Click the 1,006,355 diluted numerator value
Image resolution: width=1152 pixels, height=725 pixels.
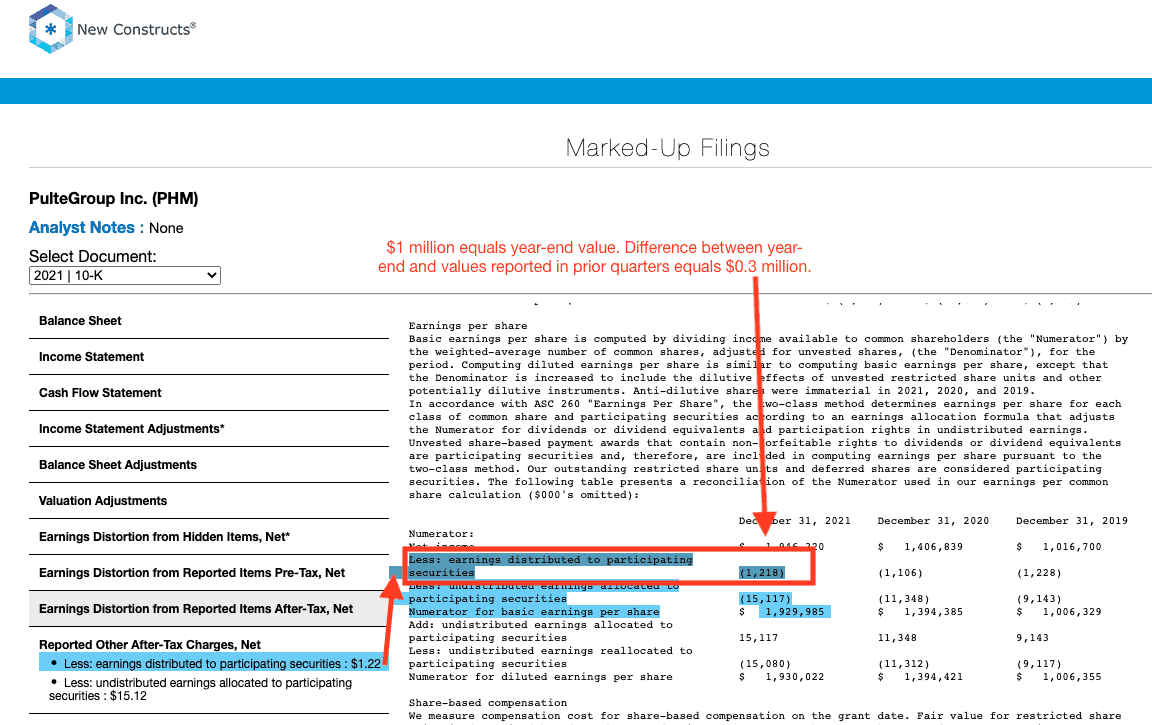coord(1072,677)
